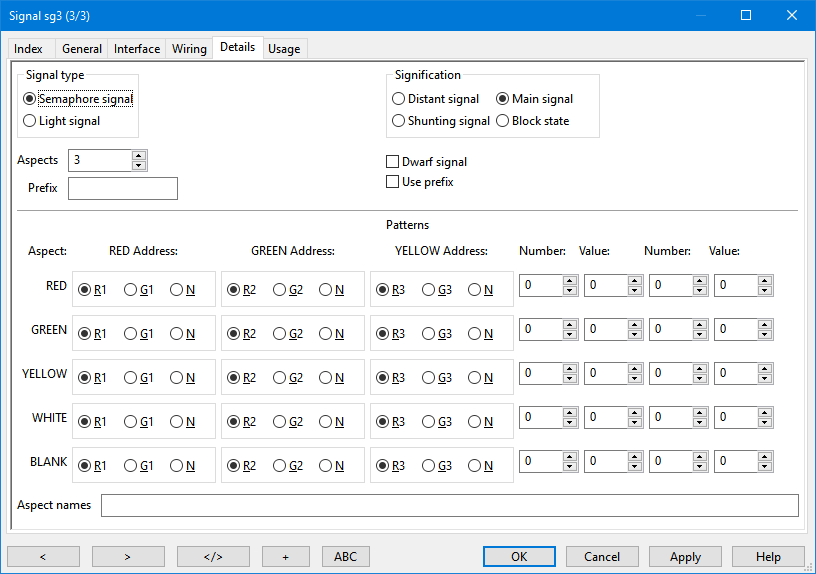Viewport: 816px width, 574px height.
Task: Click the '+' button at bottom
Action: (285, 556)
